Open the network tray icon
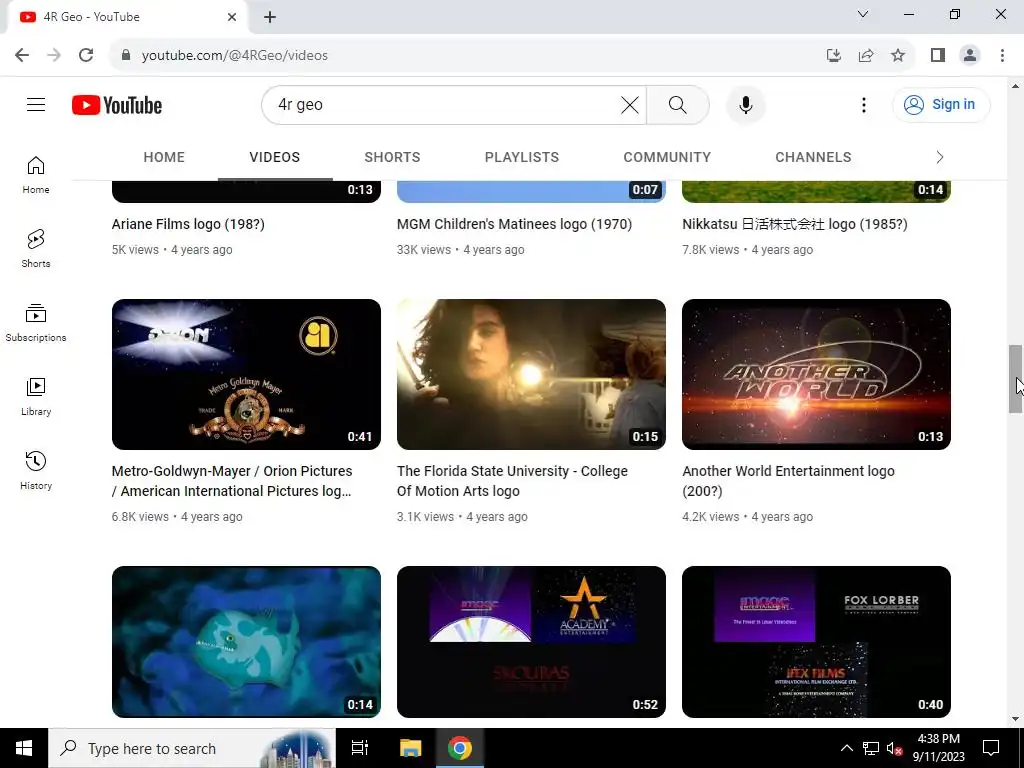 pyautogui.click(x=871, y=748)
